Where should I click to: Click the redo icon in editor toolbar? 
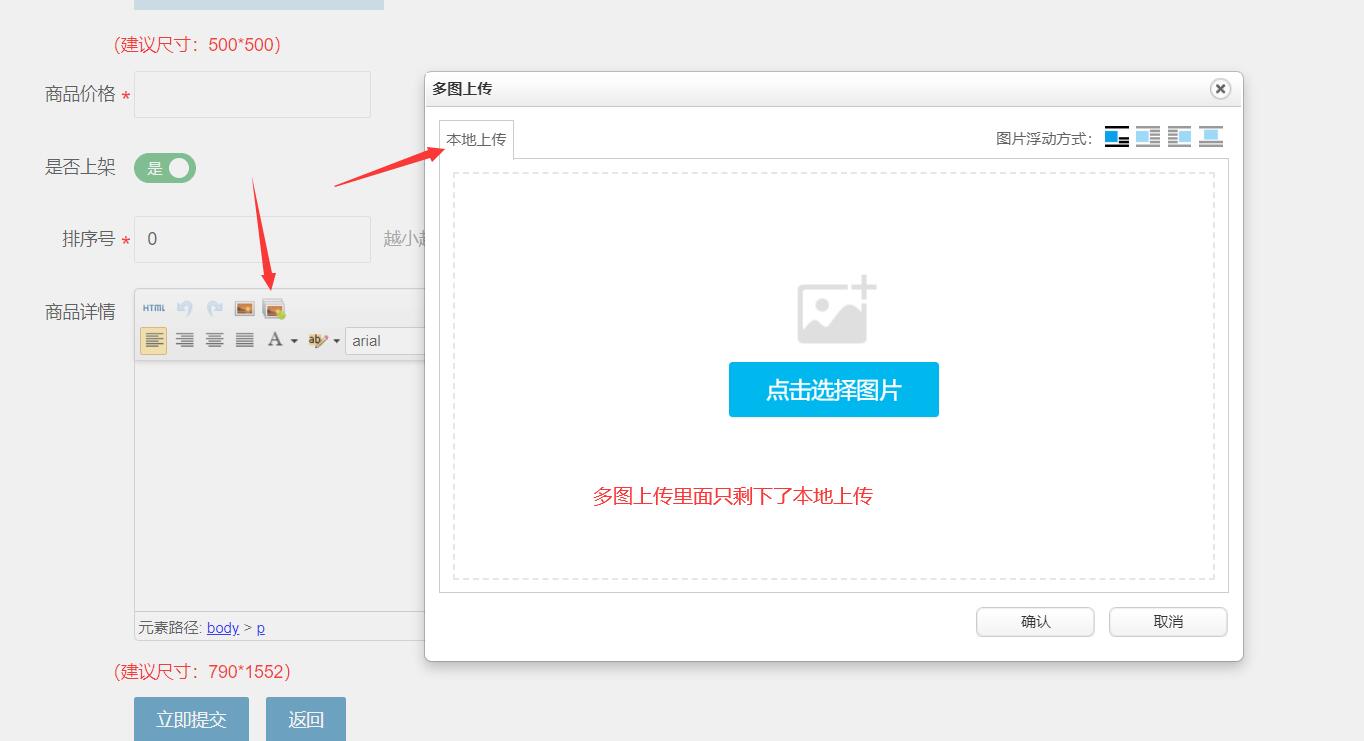click(x=214, y=309)
